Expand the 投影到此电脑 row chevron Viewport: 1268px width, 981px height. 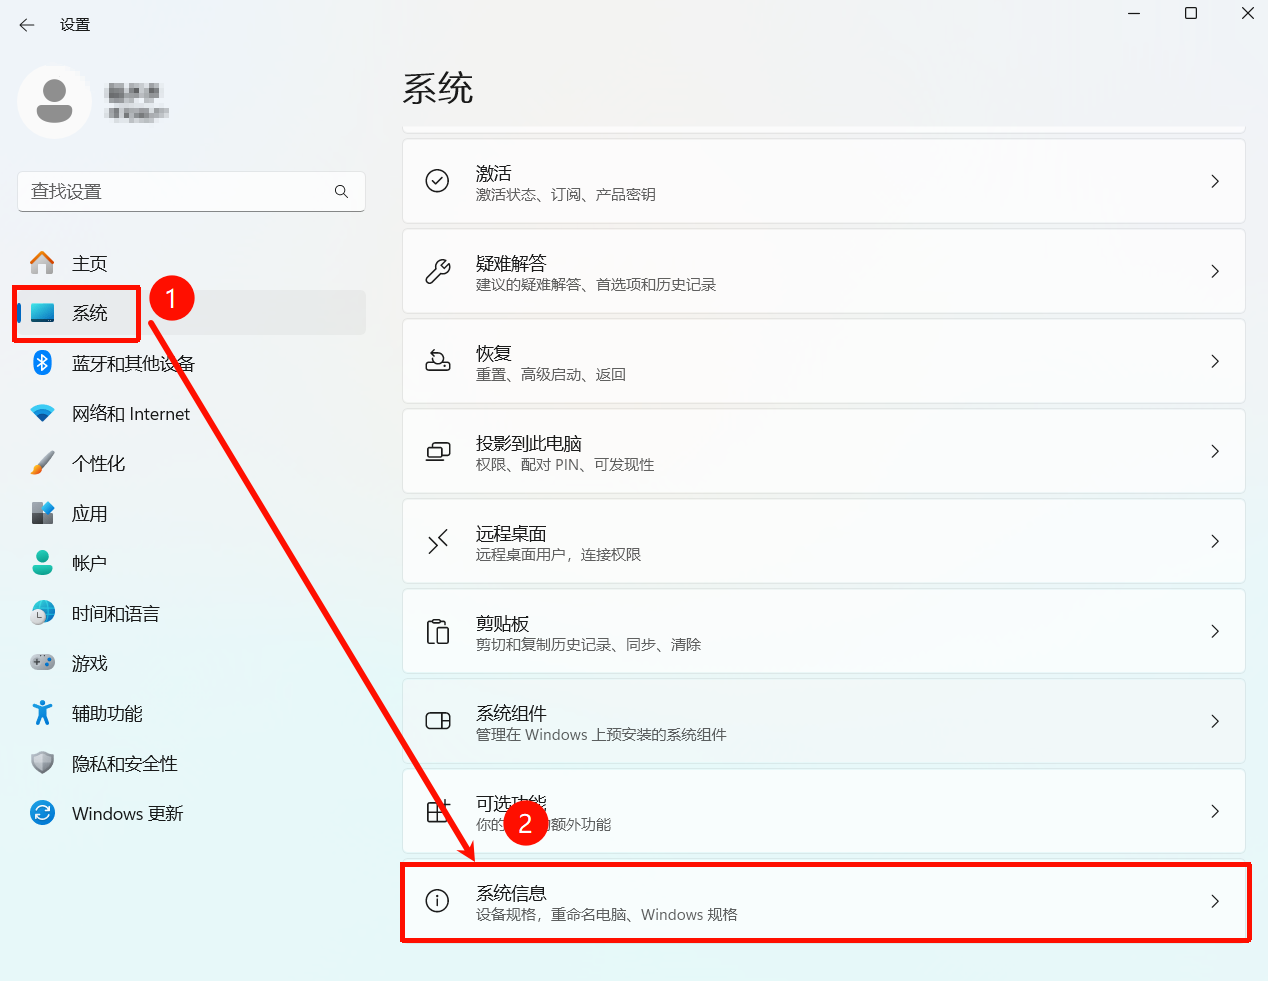click(x=1215, y=451)
